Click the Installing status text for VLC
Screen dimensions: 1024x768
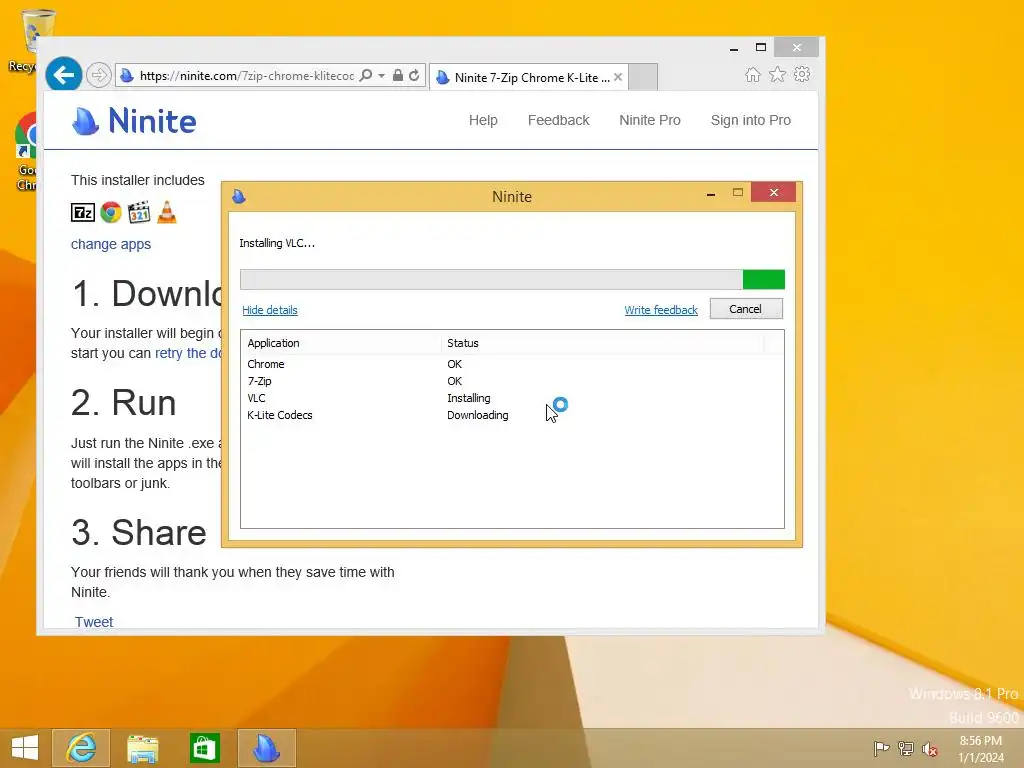click(469, 398)
